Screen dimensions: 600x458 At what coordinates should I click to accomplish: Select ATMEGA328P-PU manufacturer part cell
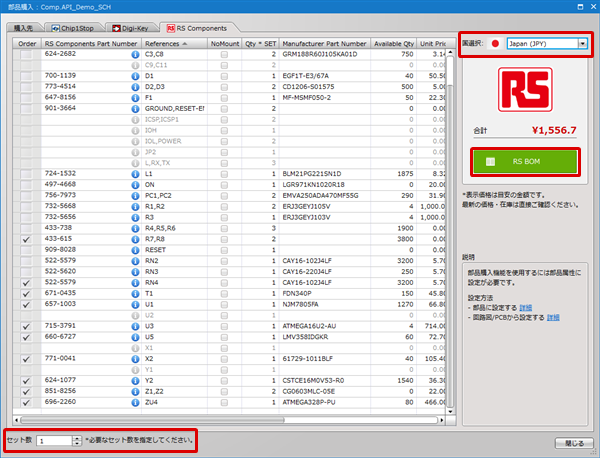[324, 403]
